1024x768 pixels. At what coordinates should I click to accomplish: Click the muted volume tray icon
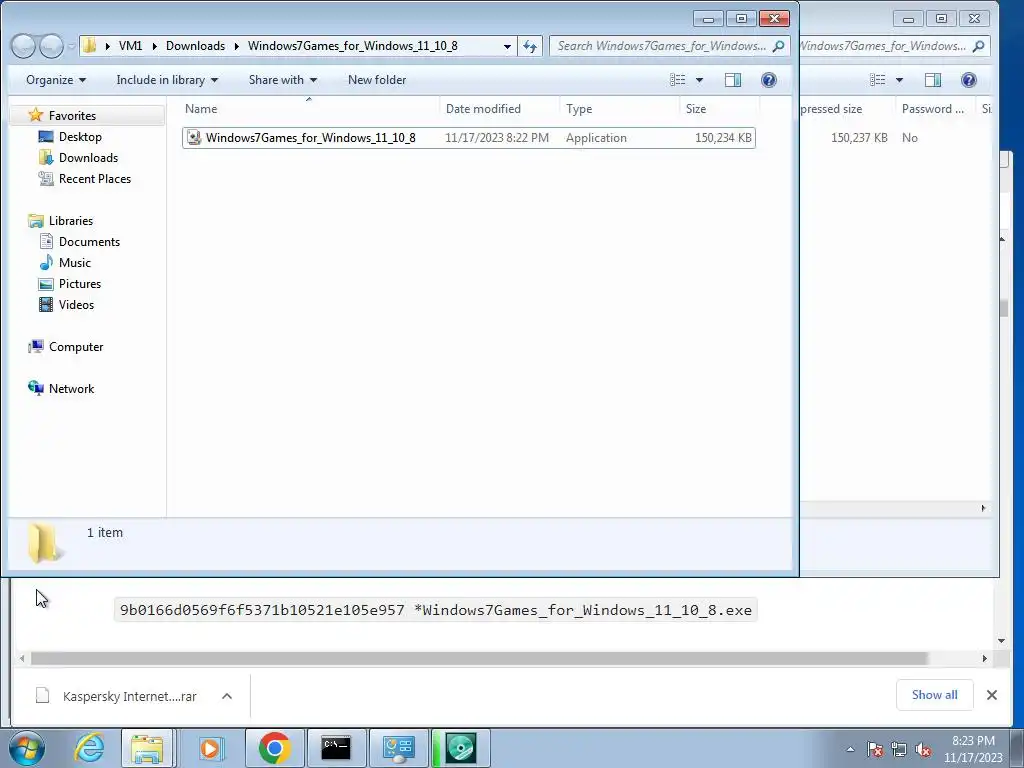coord(923,749)
